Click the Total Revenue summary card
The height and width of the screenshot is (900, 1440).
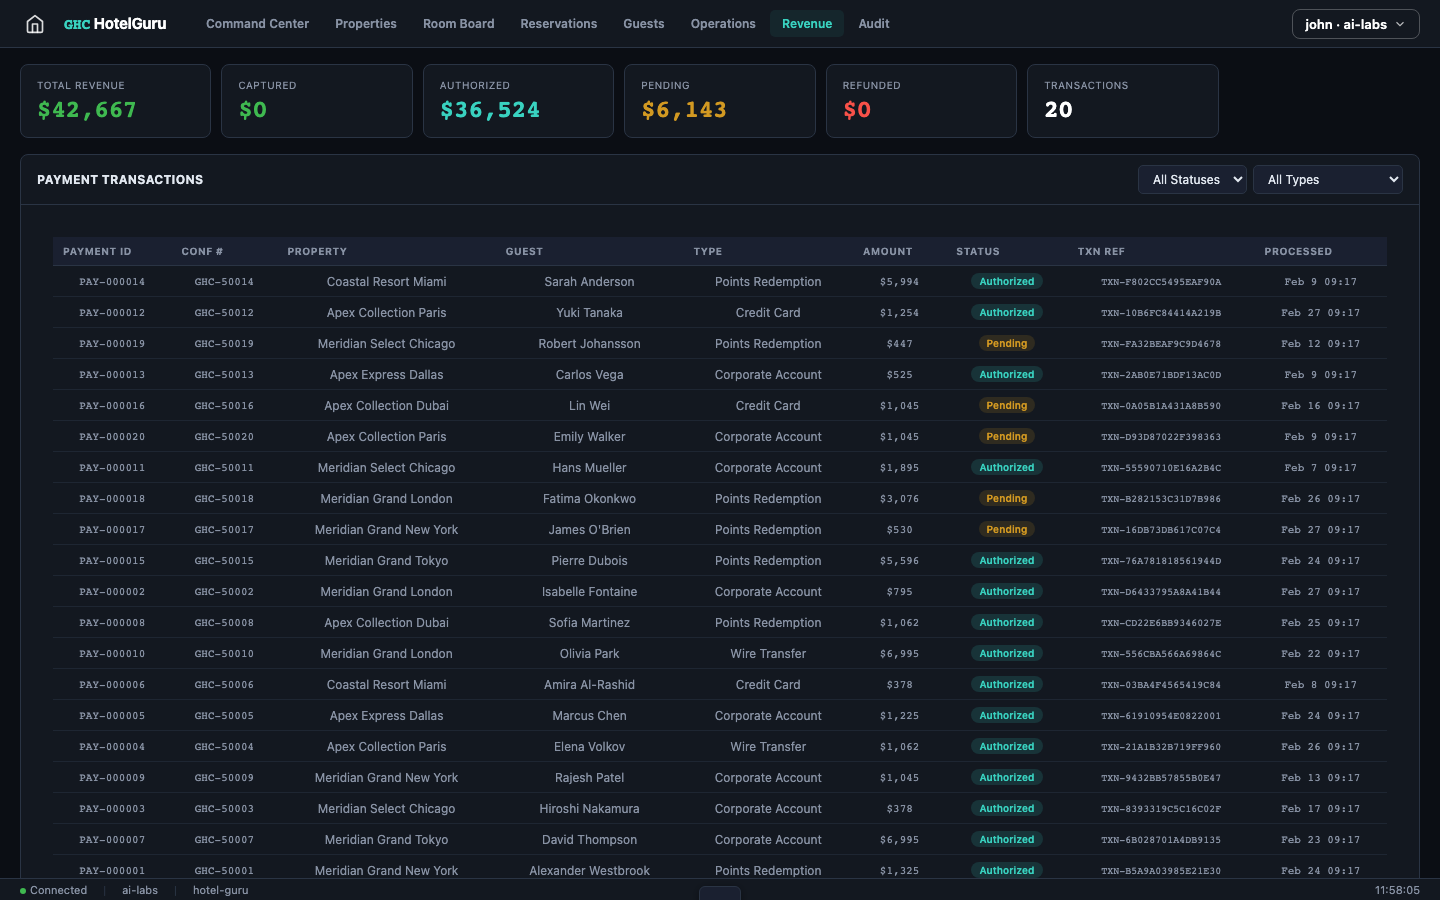pos(115,100)
